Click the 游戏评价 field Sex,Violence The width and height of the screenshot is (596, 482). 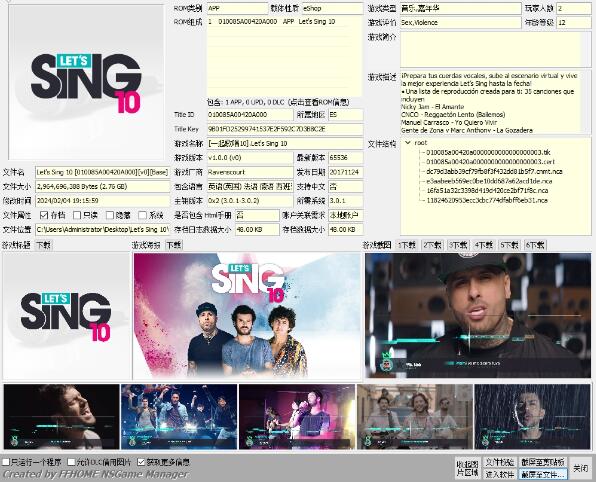pos(460,22)
